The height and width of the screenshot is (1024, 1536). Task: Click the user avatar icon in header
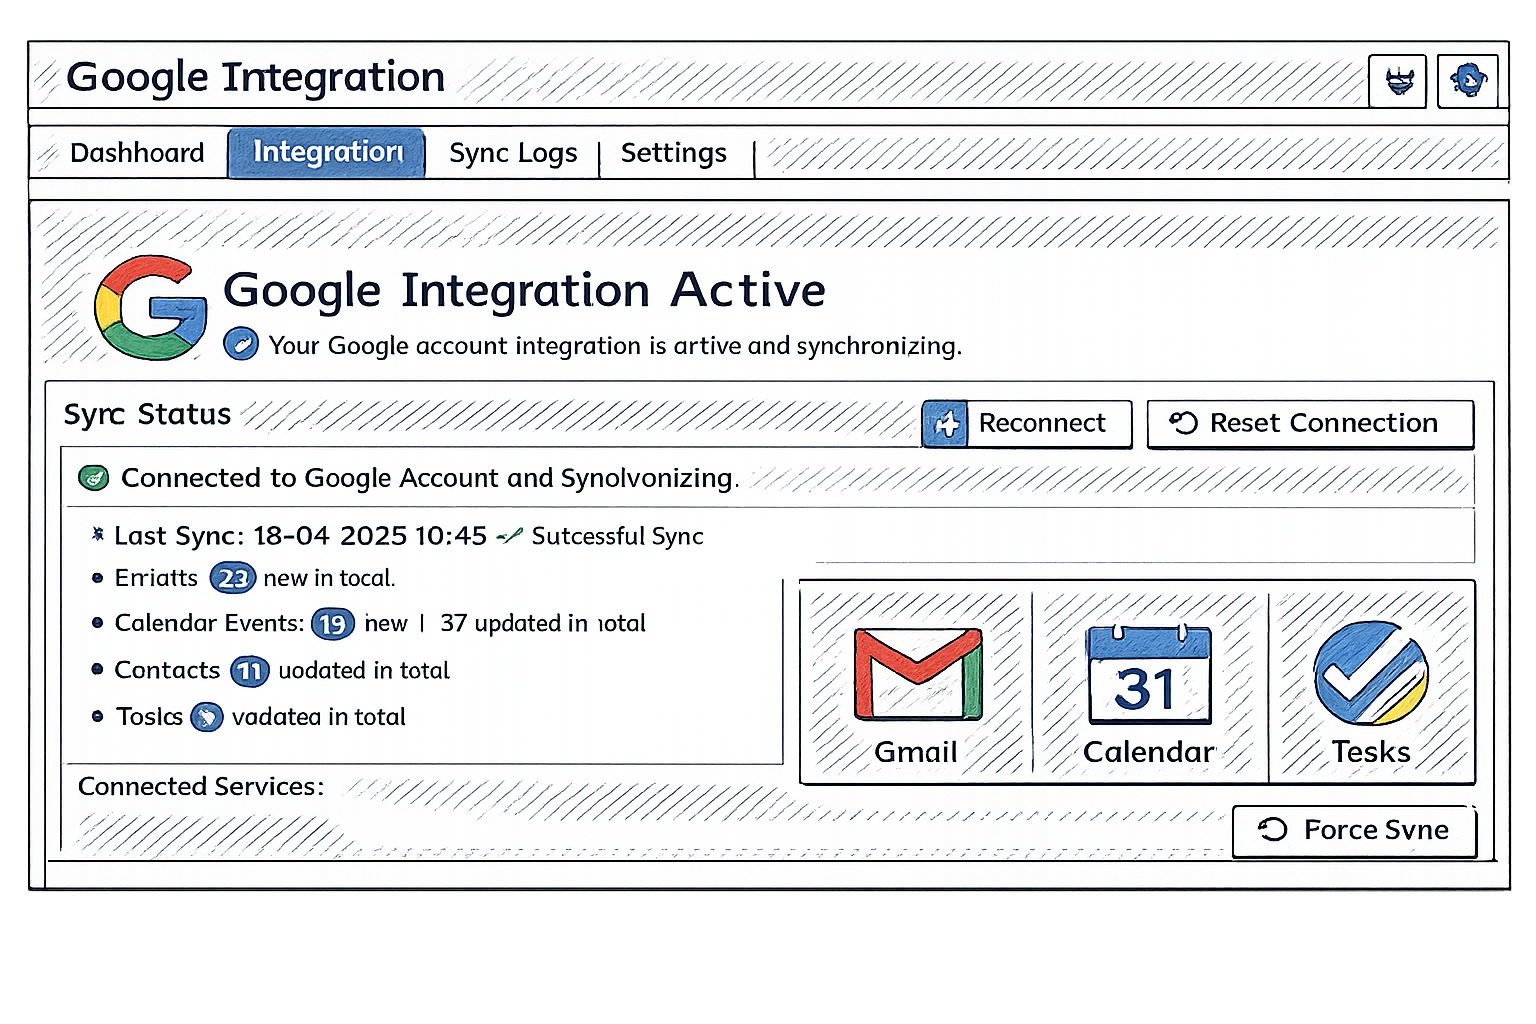pyautogui.click(x=1468, y=81)
